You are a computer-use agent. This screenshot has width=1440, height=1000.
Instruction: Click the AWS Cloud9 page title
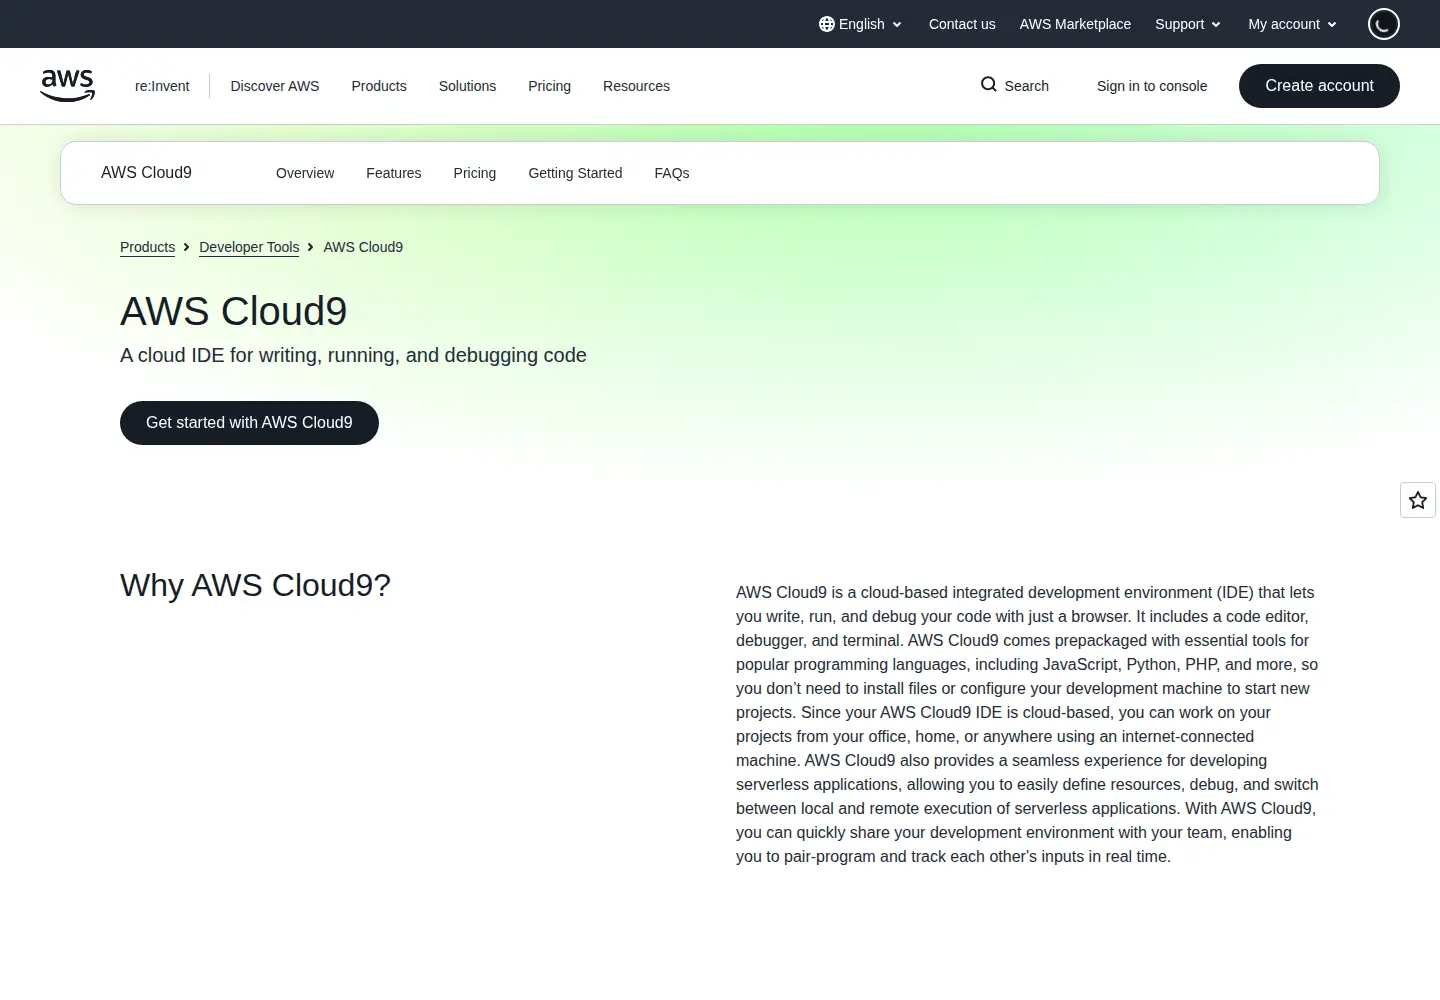point(233,311)
